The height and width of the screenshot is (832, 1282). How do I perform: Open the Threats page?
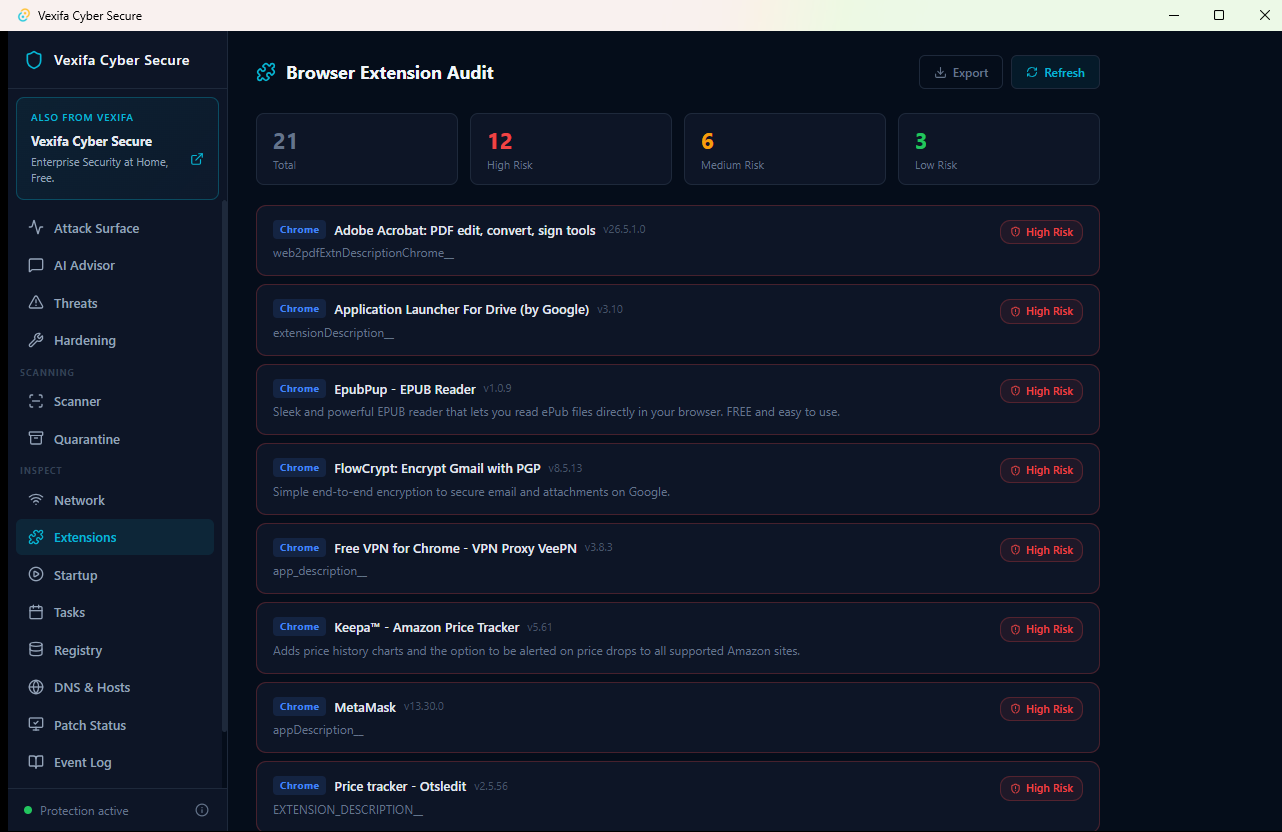pyautogui.click(x=115, y=303)
